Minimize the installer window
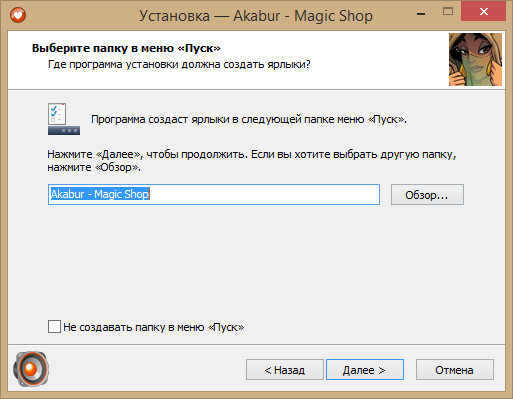Image resolution: width=513 pixels, height=399 pixels. coord(421,13)
